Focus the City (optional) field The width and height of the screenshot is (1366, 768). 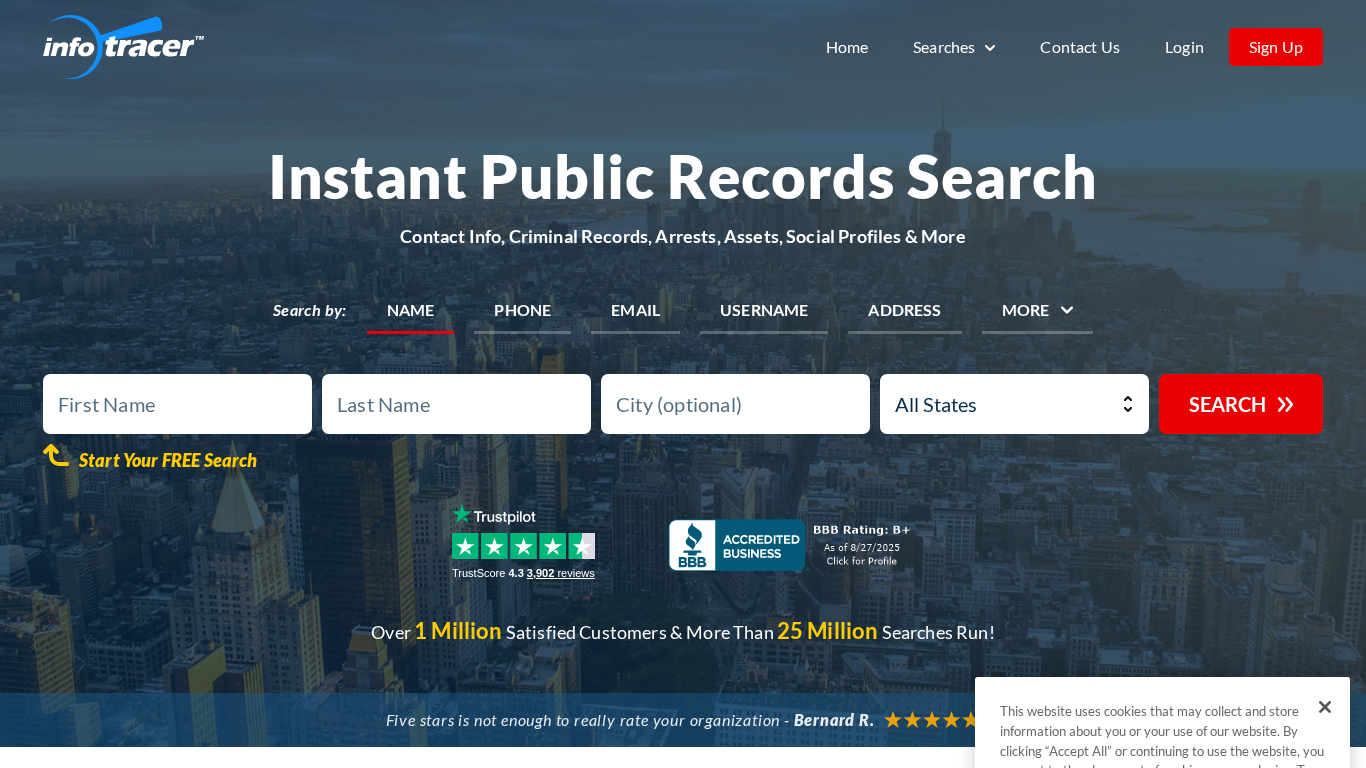tap(735, 404)
